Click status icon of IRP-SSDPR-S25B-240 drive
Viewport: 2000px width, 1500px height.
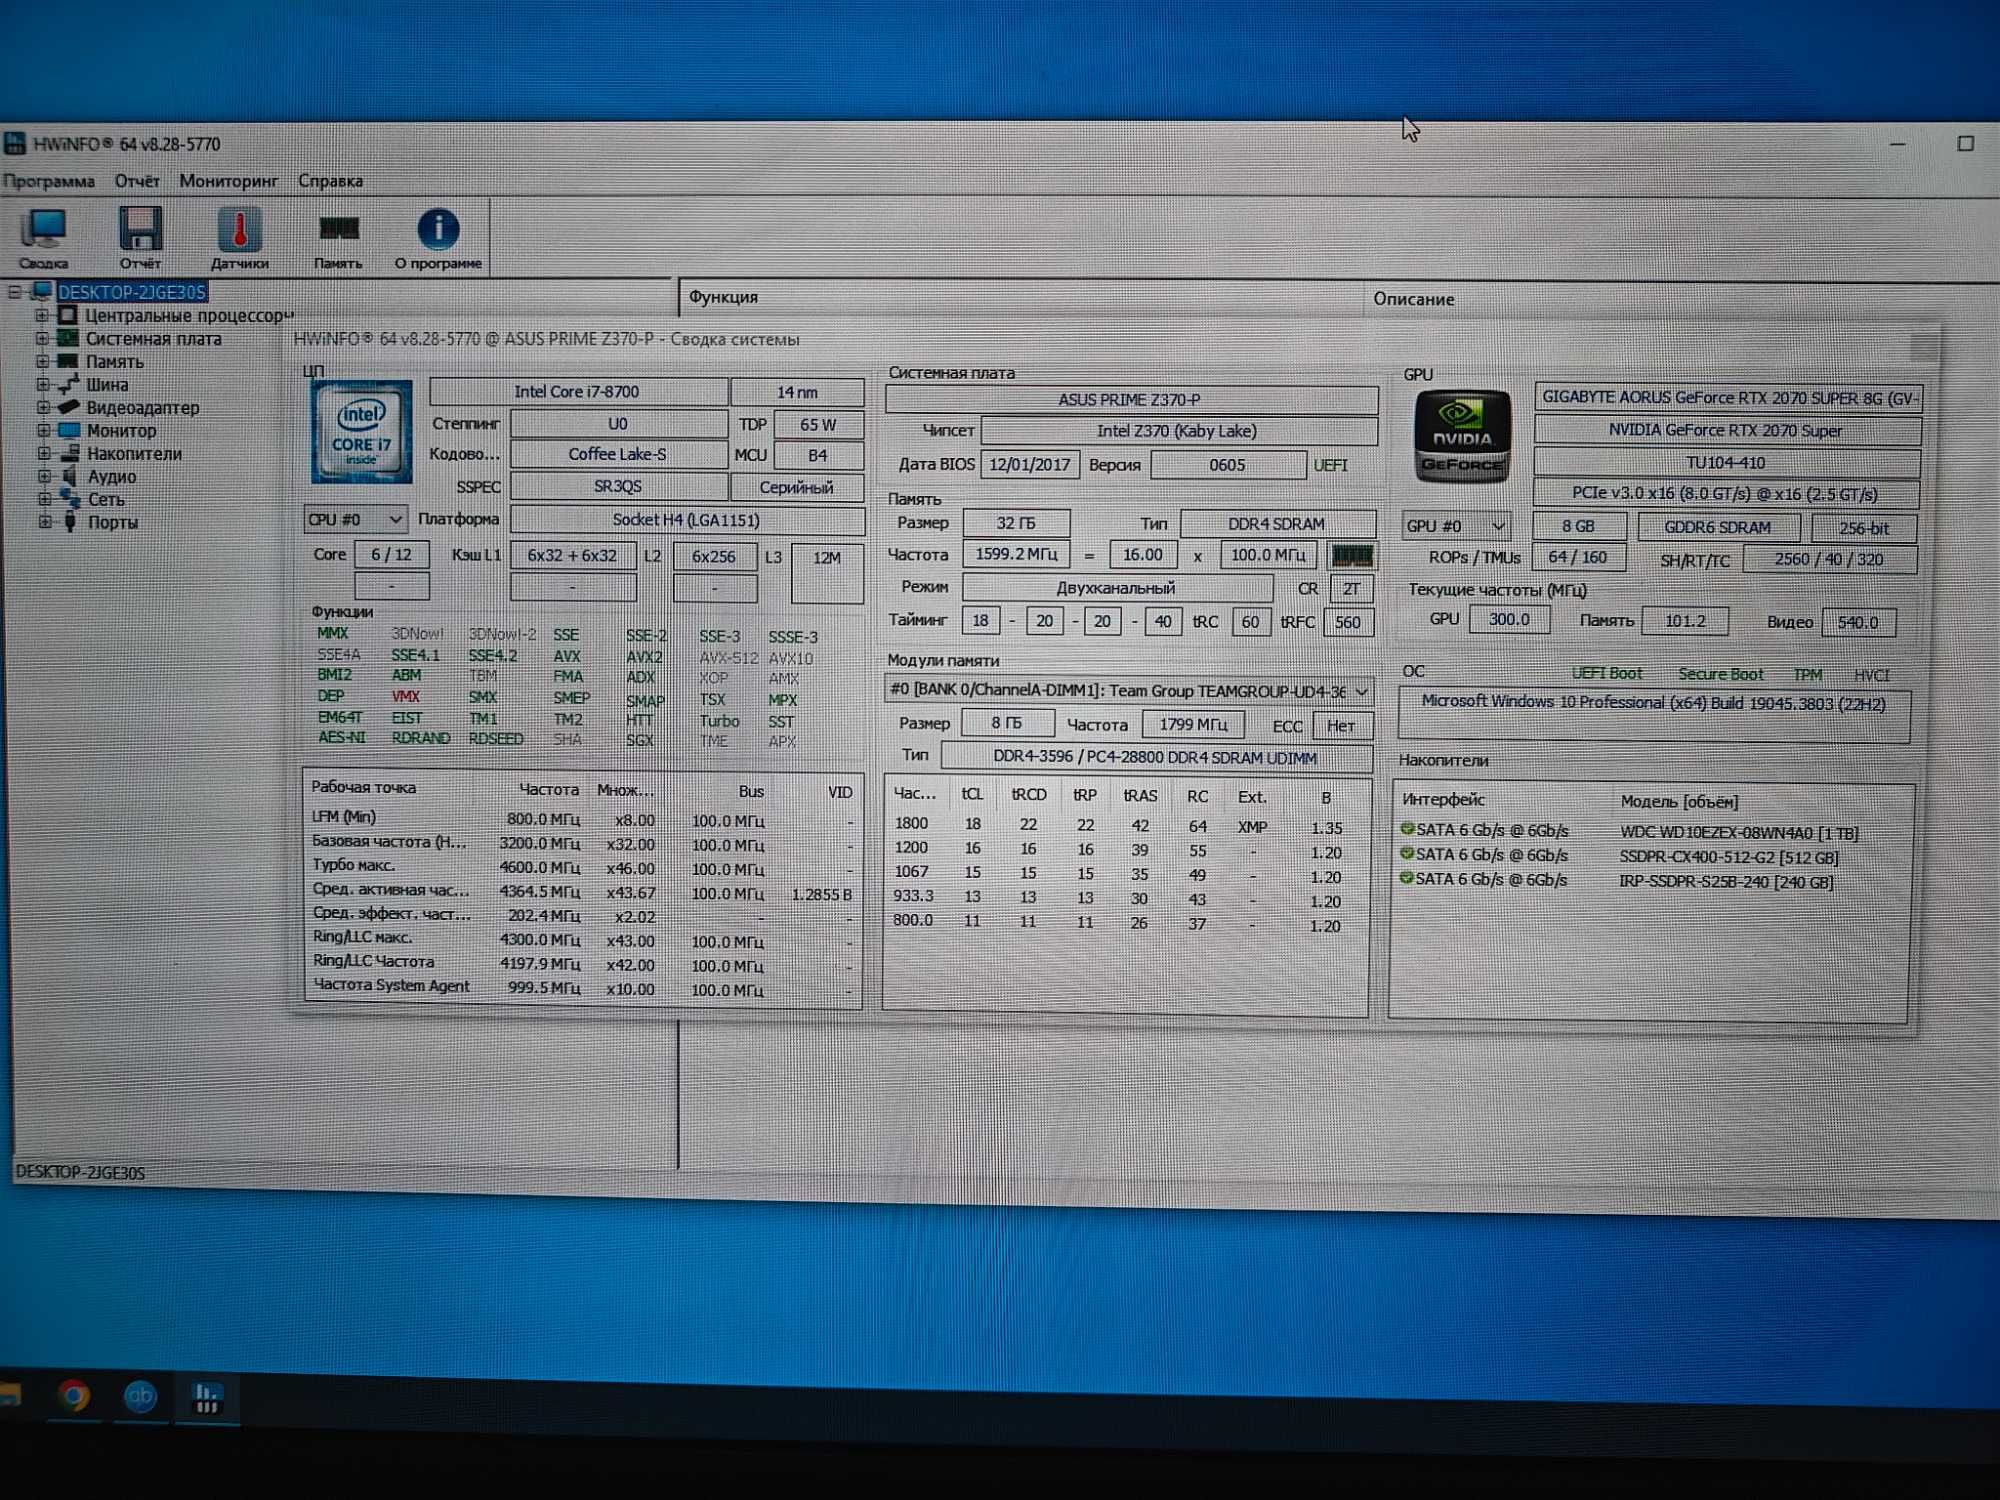click(x=1407, y=878)
